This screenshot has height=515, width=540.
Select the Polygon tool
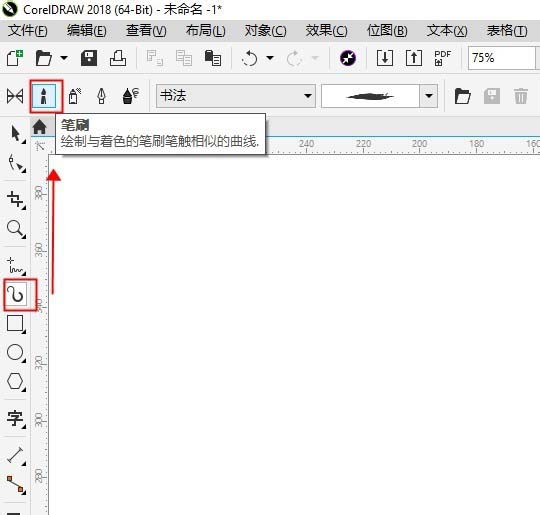[16, 382]
